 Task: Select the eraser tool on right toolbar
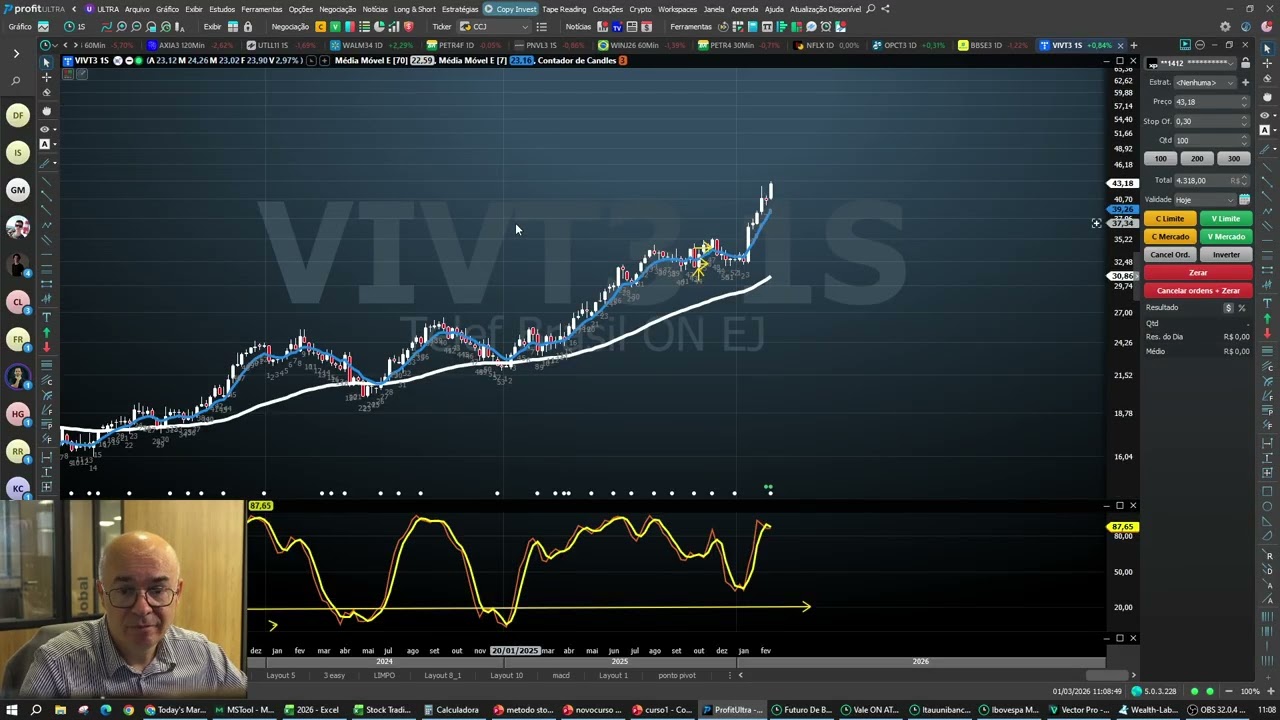click(1267, 78)
